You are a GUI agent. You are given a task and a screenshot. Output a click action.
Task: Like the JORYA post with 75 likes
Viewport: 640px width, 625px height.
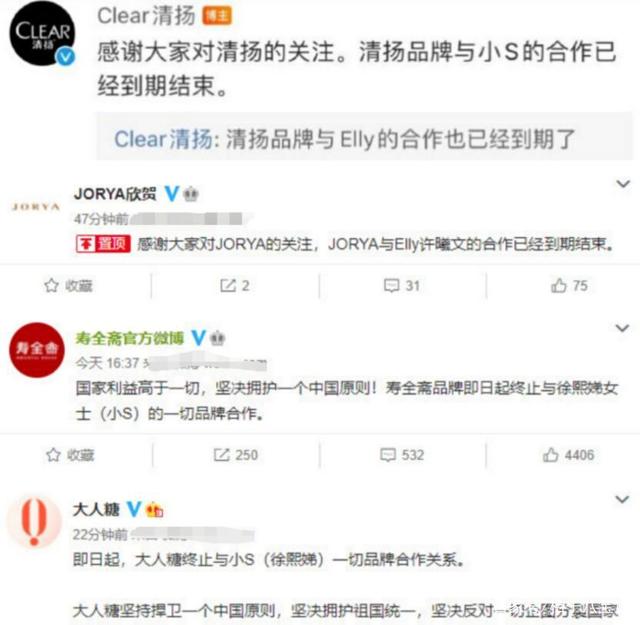pyautogui.click(x=569, y=286)
